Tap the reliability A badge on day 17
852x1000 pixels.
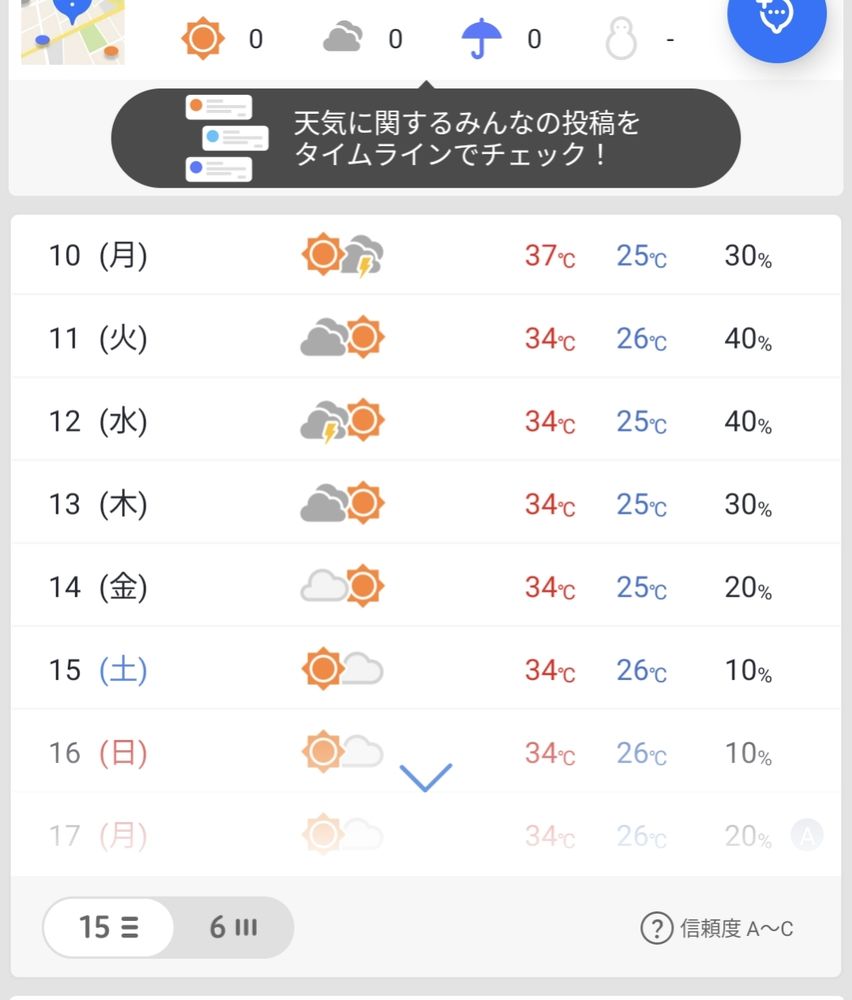(x=807, y=835)
